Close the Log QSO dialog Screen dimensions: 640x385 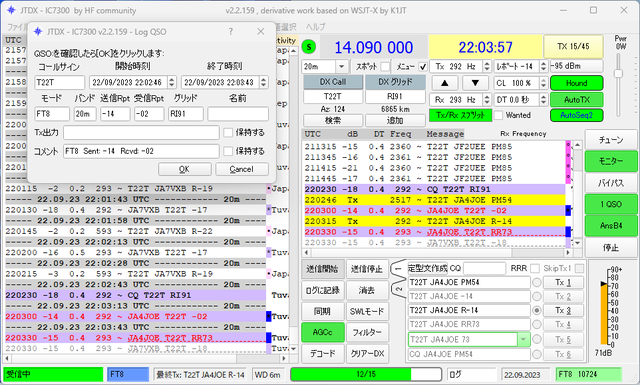pyautogui.click(x=261, y=31)
